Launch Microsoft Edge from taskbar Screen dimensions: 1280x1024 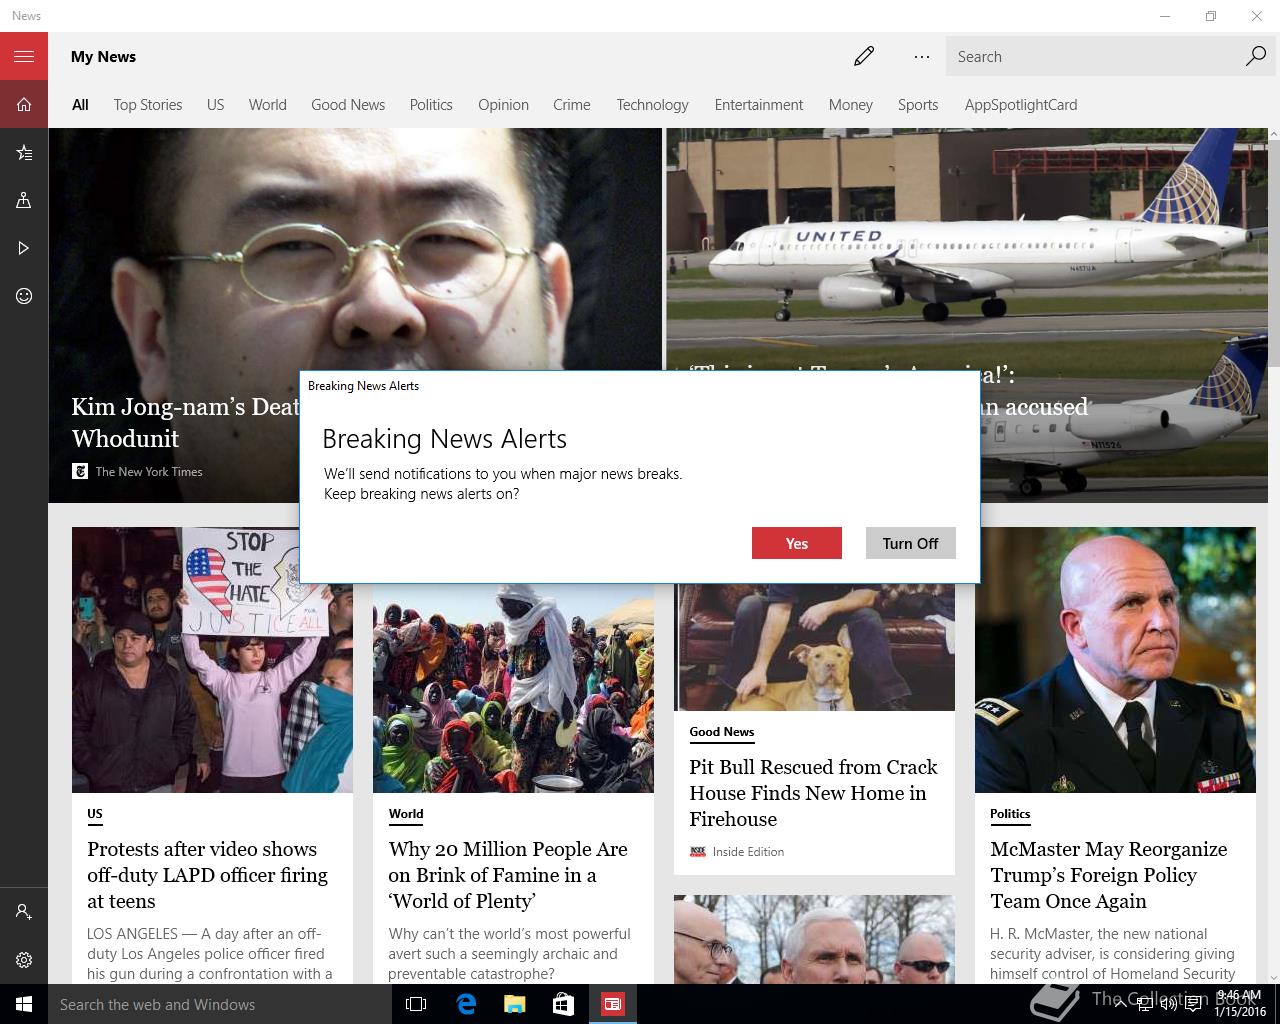tap(466, 1004)
